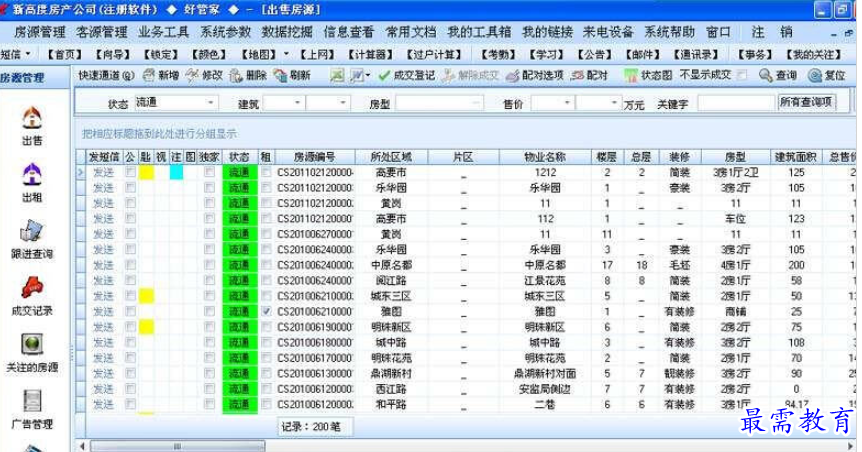Image resolution: width=862 pixels, height=452 pixels.
Task: Click the 关键字 keyword input field
Action: click(736, 102)
